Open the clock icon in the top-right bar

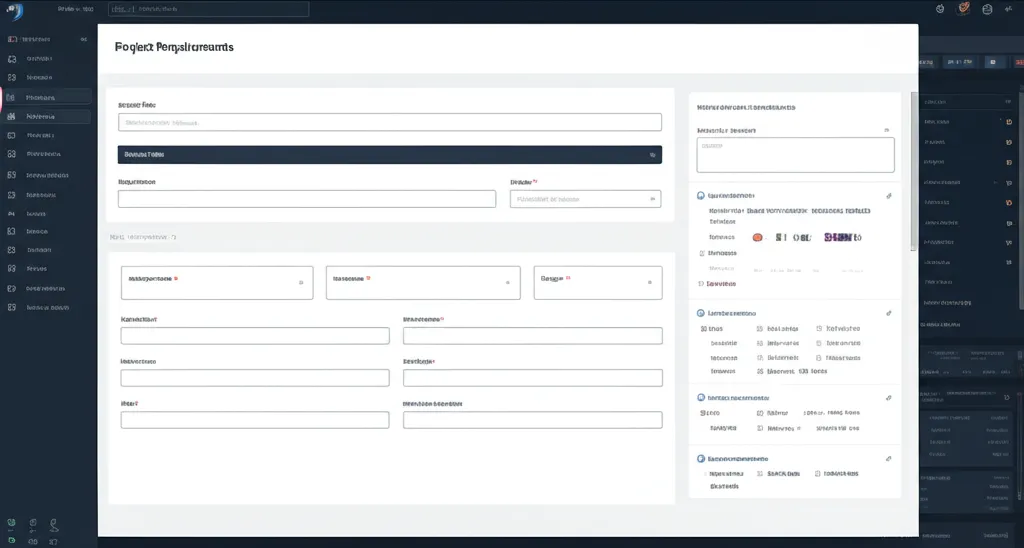click(x=940, y=9)
